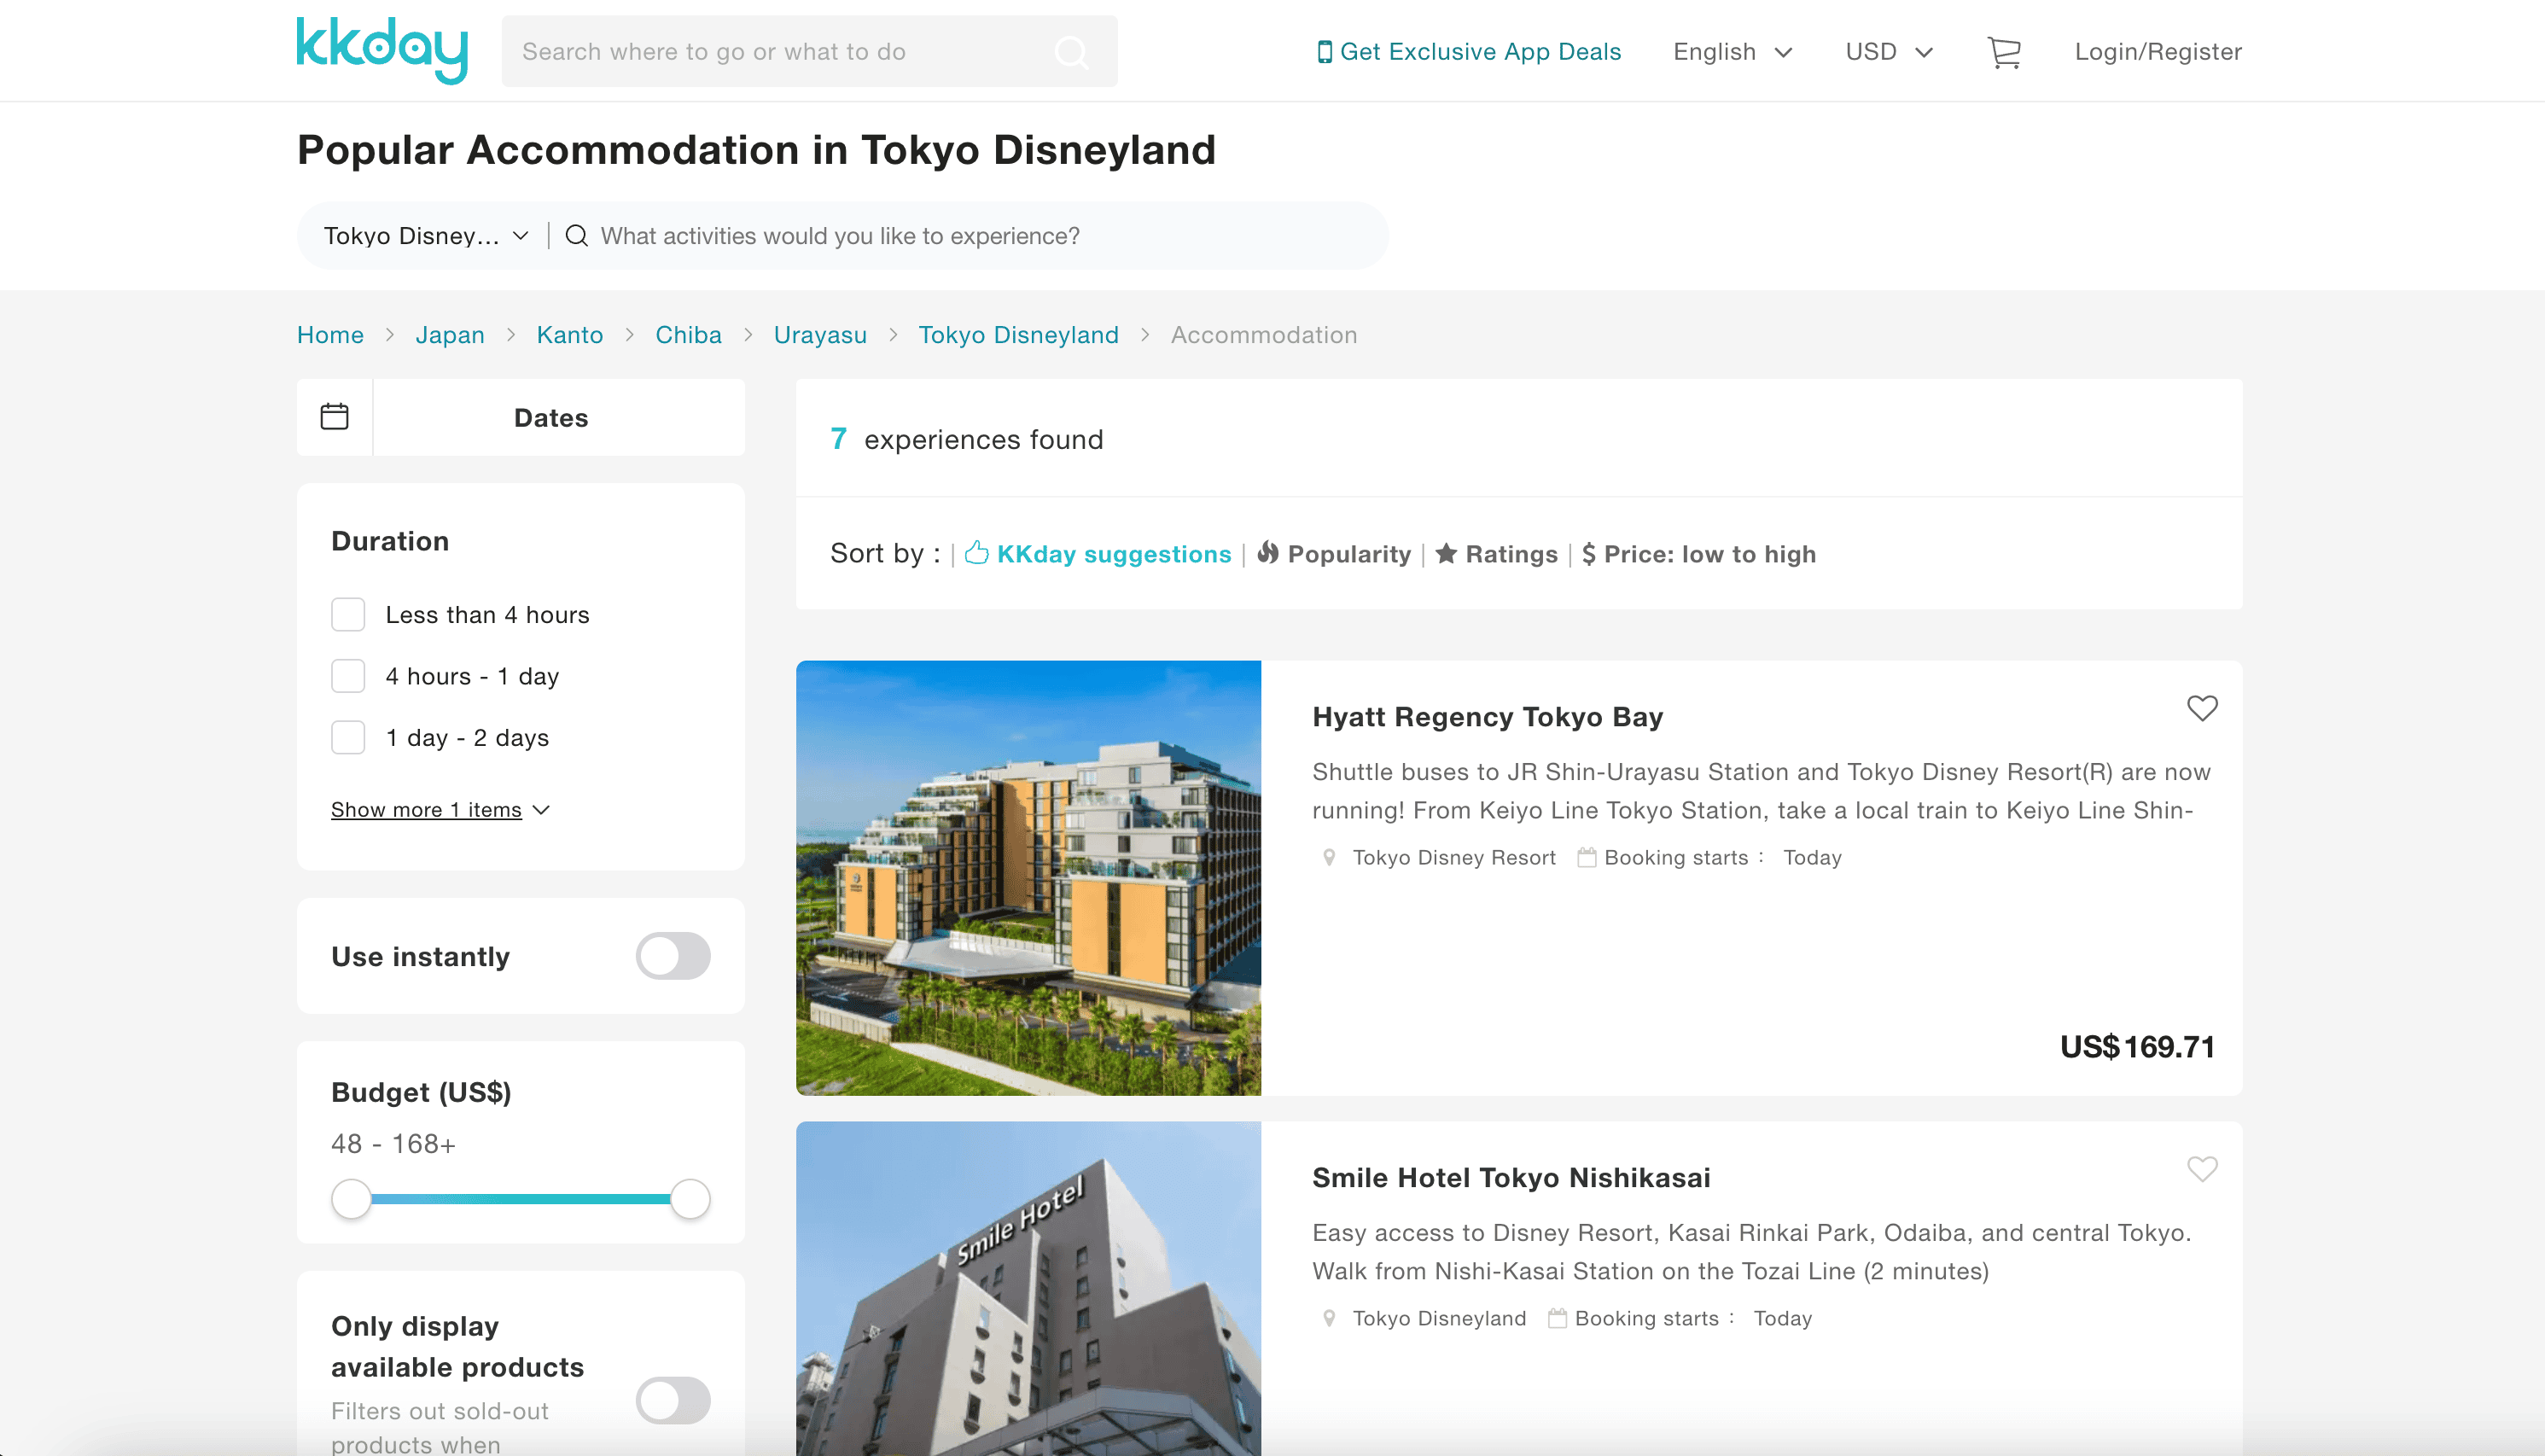Open the USD currency dropdown
The image size is (2545, 1456).
[x=1888, y=52]
